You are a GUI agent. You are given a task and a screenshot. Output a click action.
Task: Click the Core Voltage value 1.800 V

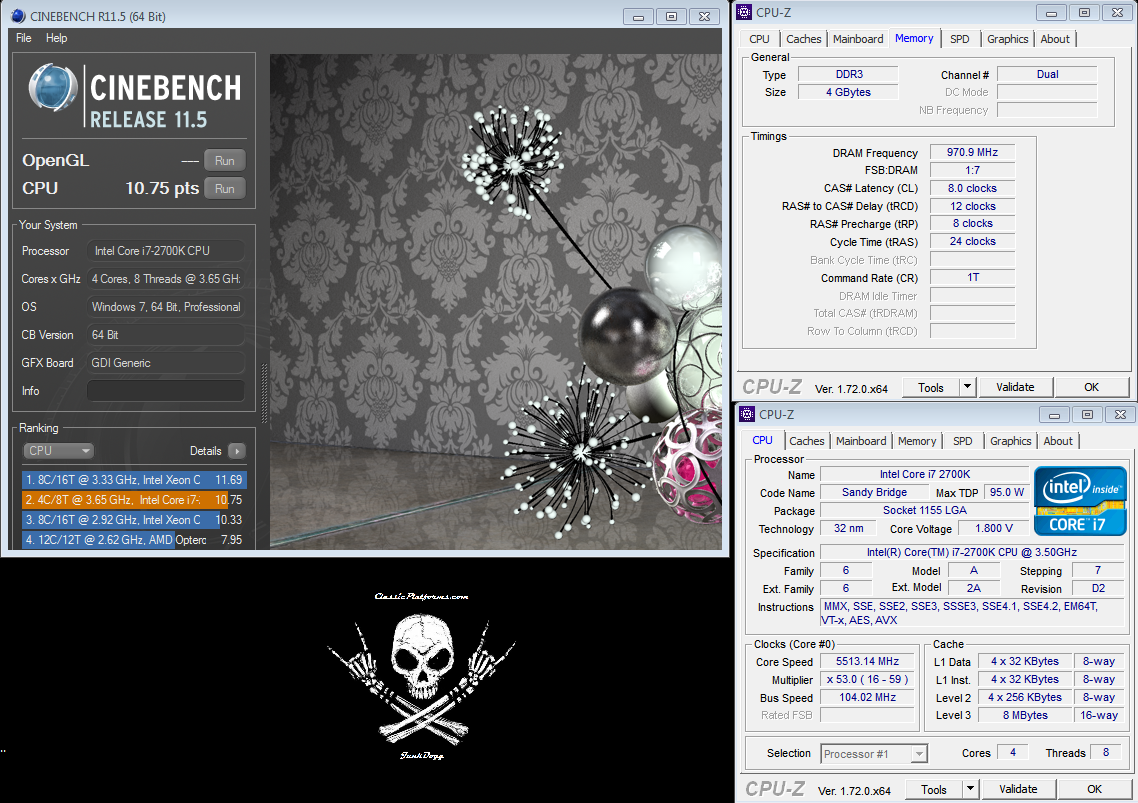[x=994, y=529]
